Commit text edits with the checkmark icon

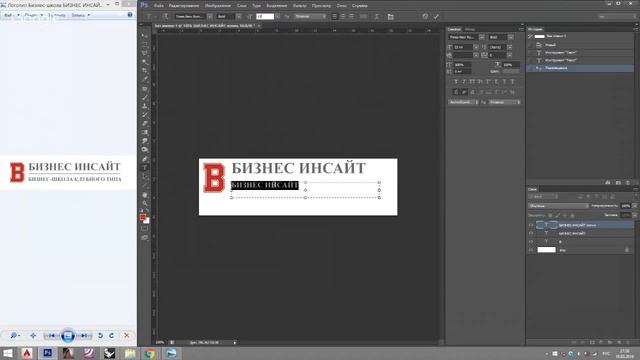[436, 16]
